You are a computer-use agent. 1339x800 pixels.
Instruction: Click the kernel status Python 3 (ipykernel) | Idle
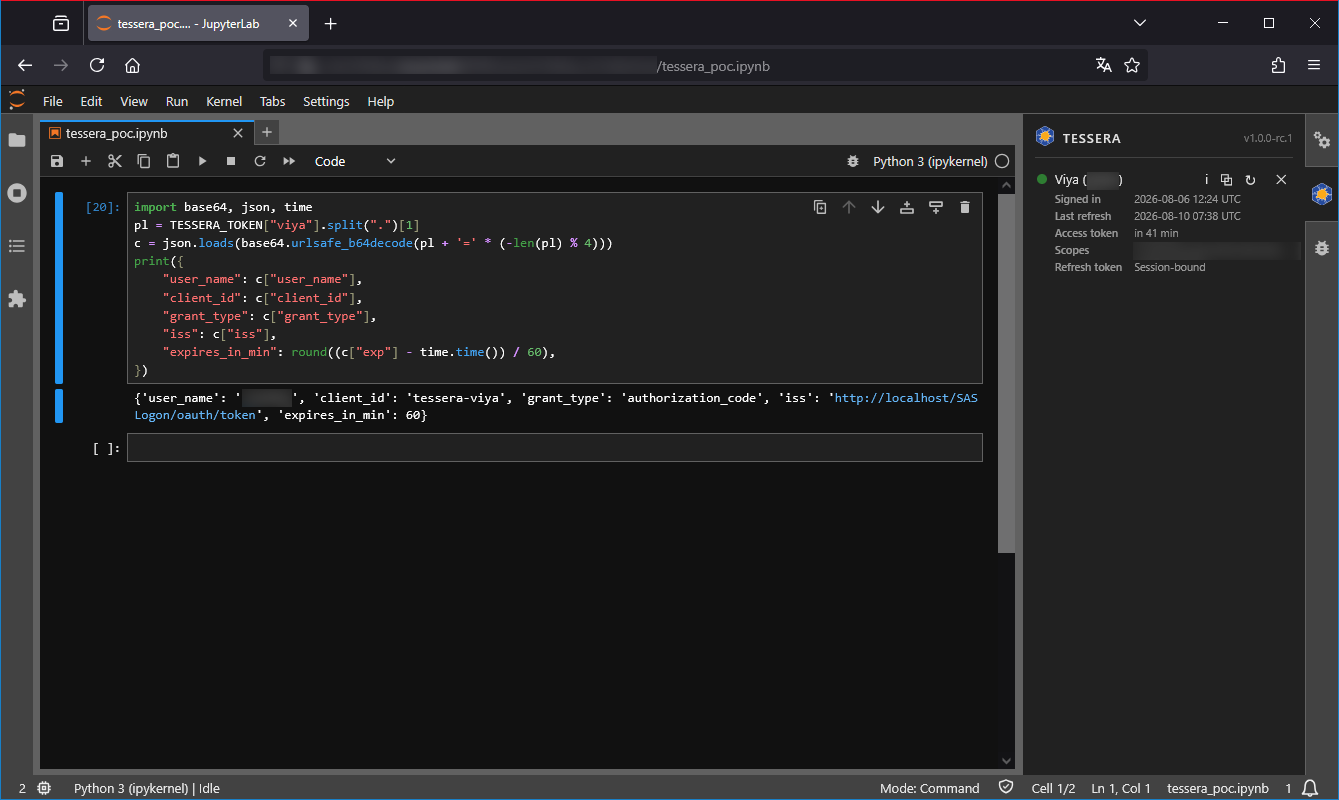coord(147,788)
